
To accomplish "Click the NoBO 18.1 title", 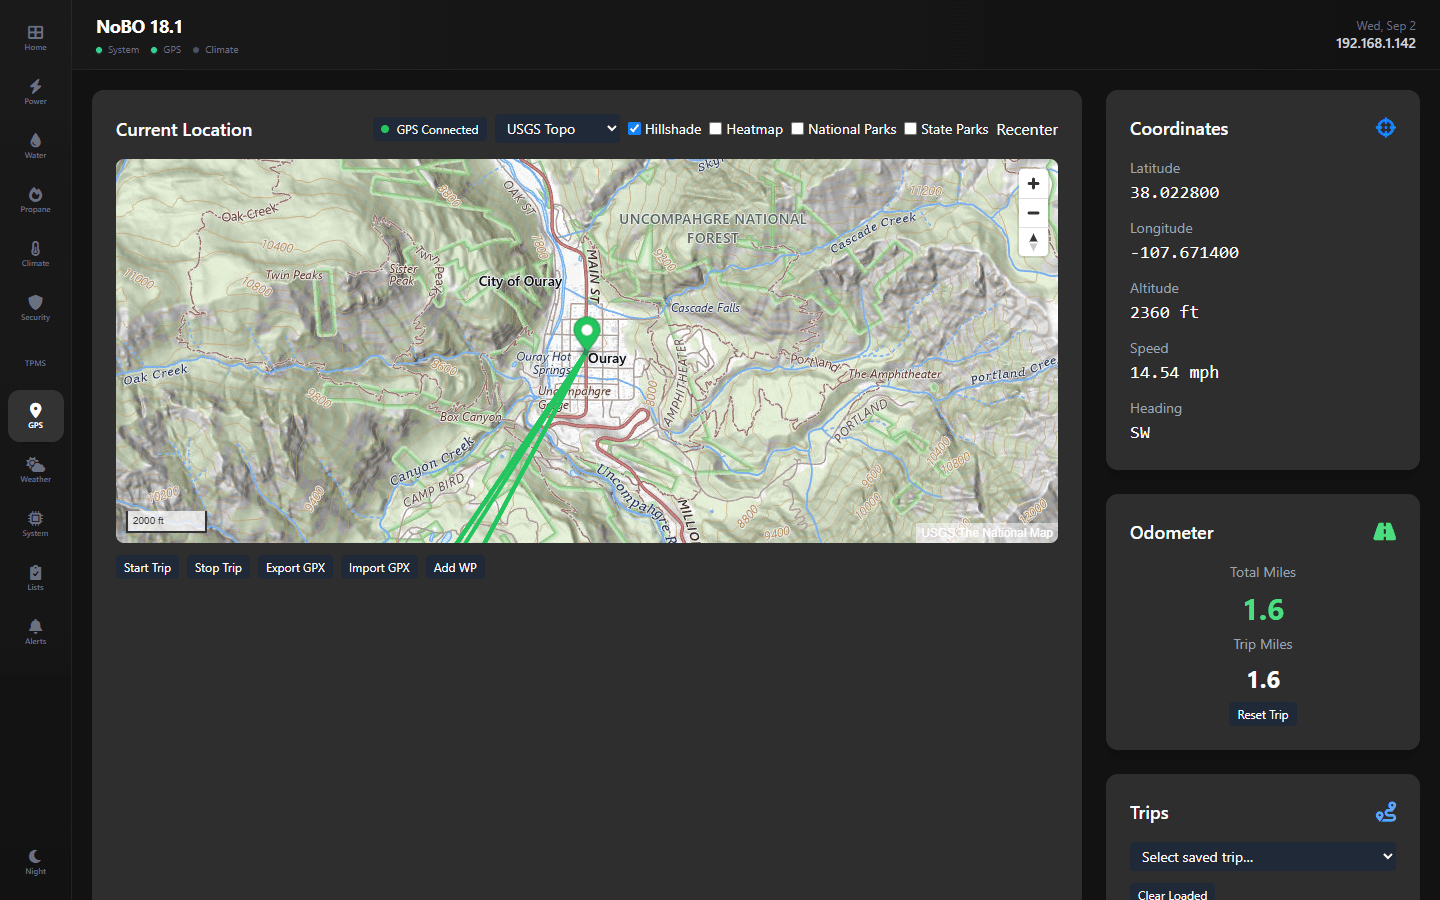I will [139, 27].
